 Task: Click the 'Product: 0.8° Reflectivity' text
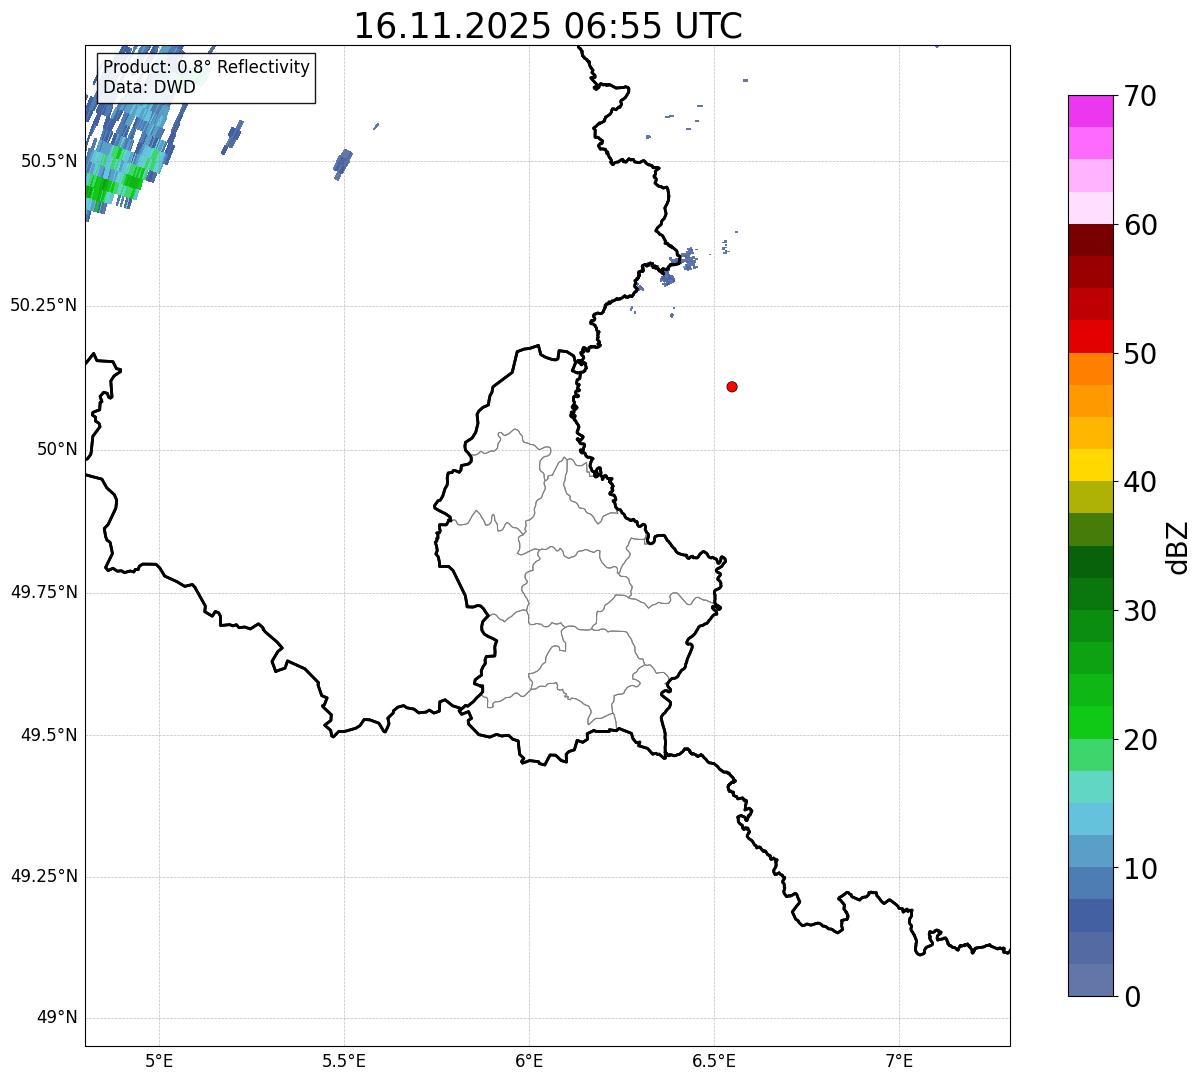tap(207, 67)
